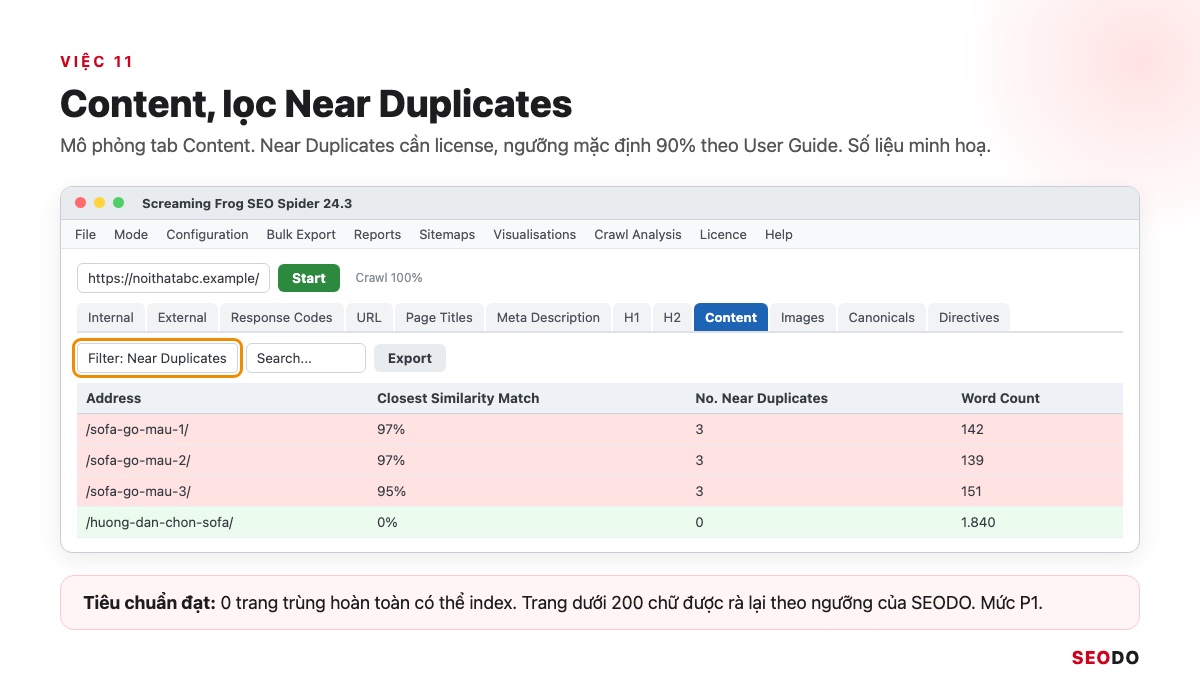Click the red close window dot
This screenshot has height=690, width=1200.
point(81,203)
